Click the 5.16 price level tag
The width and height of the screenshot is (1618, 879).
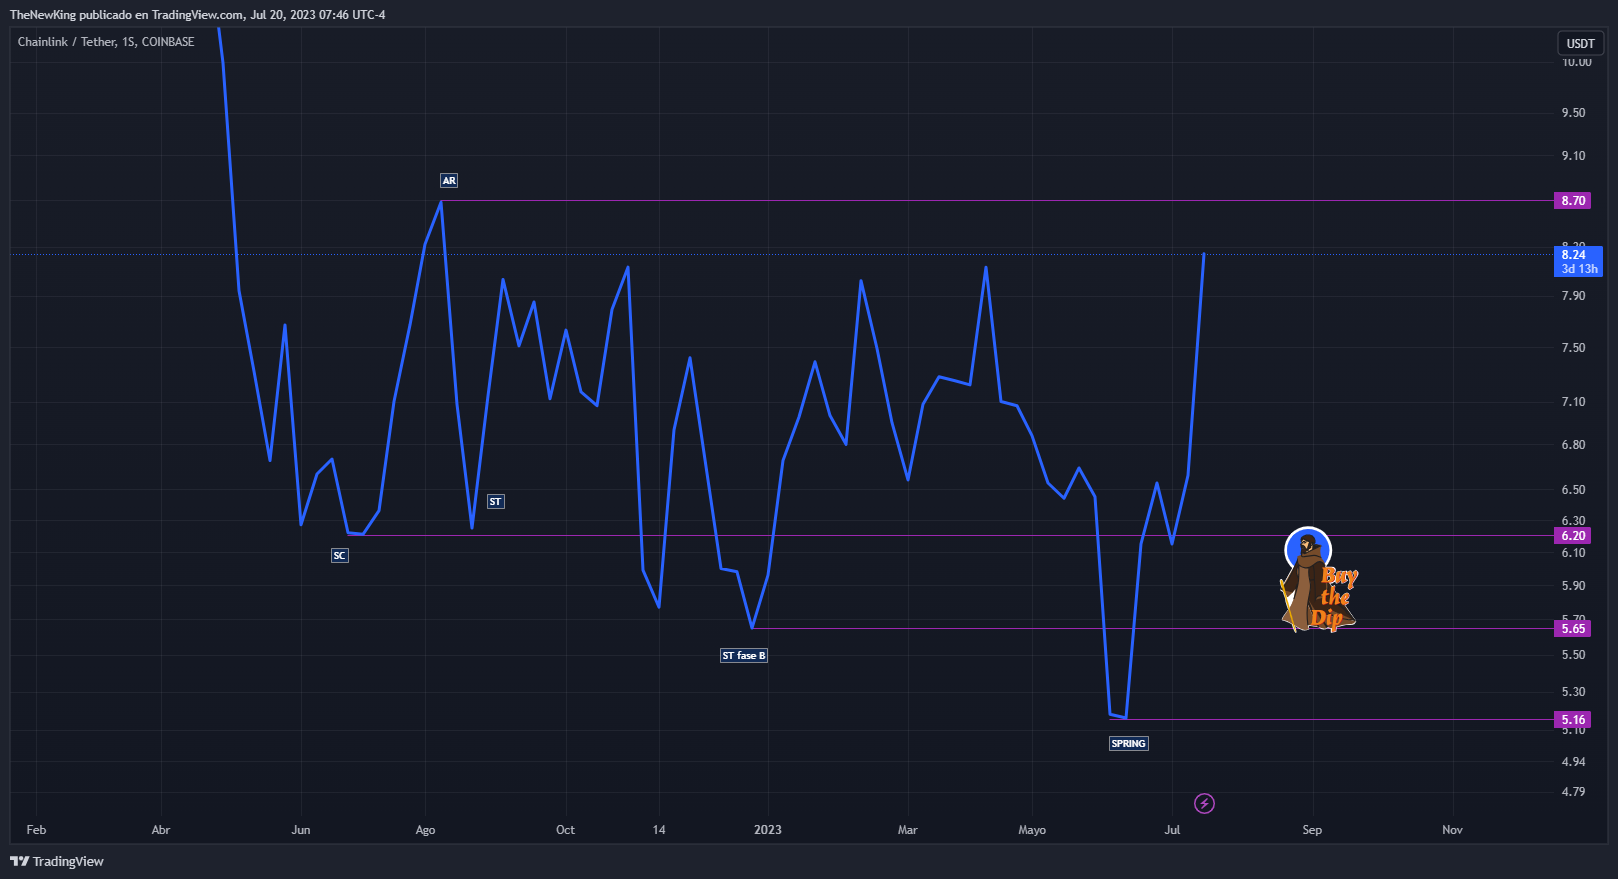click(x=1574, y=720)
